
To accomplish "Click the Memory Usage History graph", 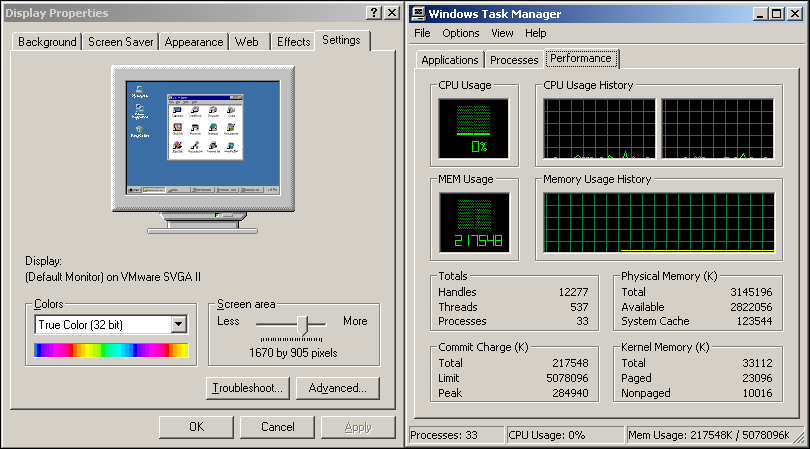I will [x=659, y=223].
